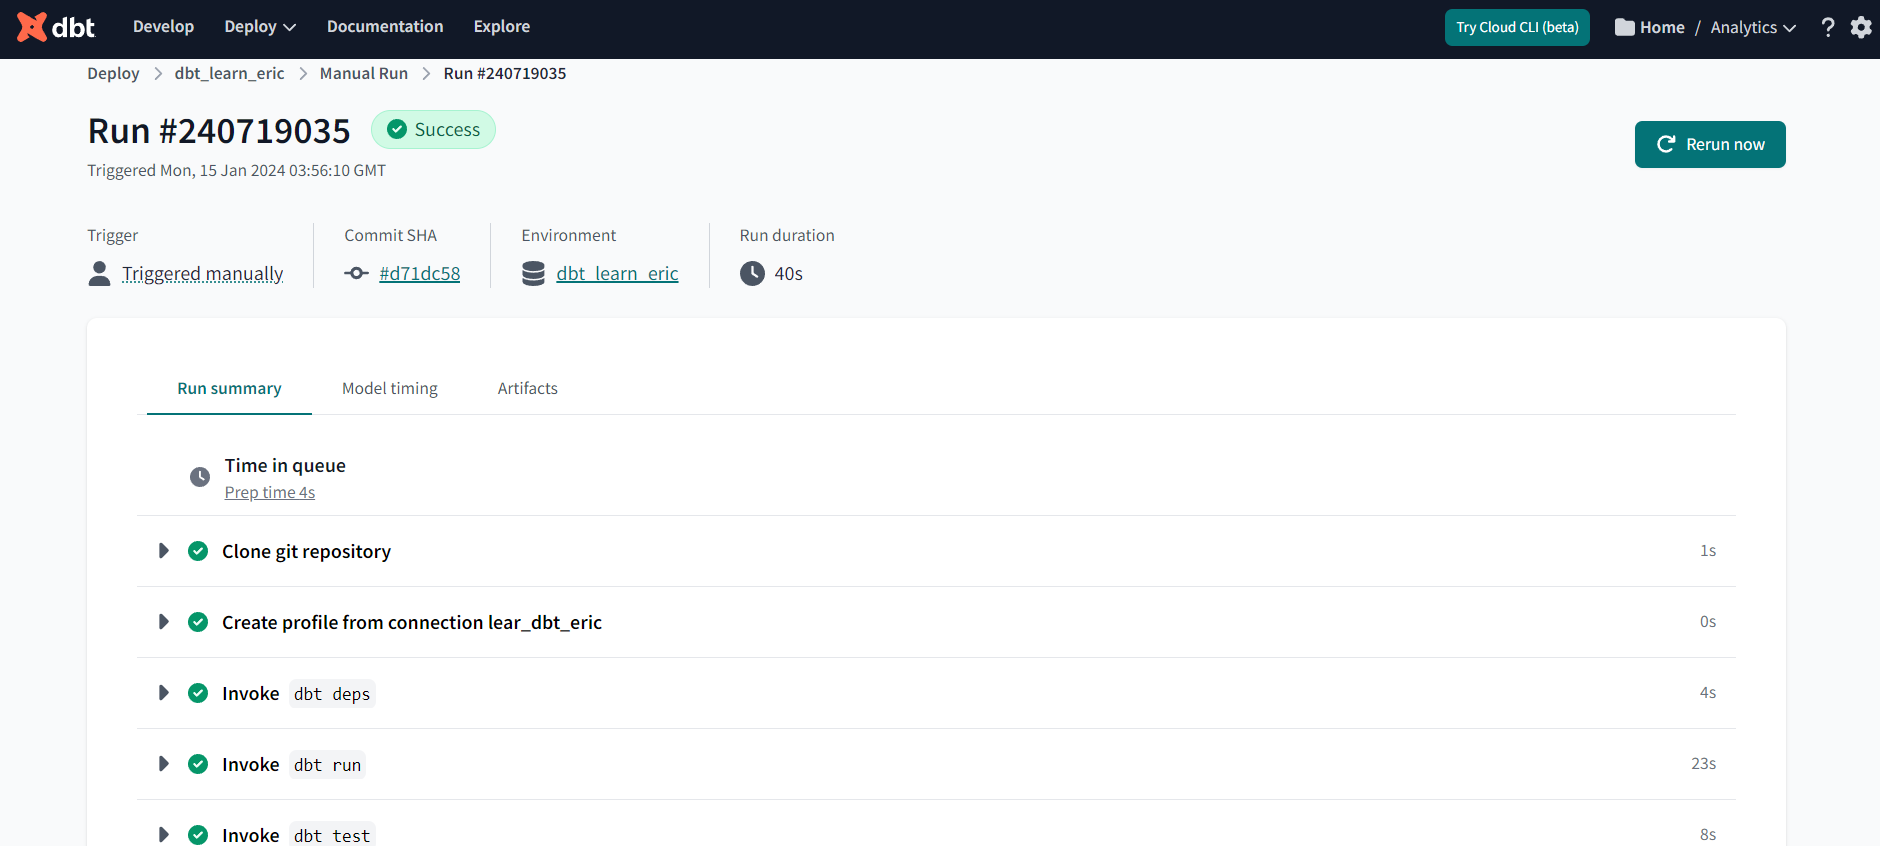Click the dbt run command text
The image size is (1880, 846).
pos(327,764)
